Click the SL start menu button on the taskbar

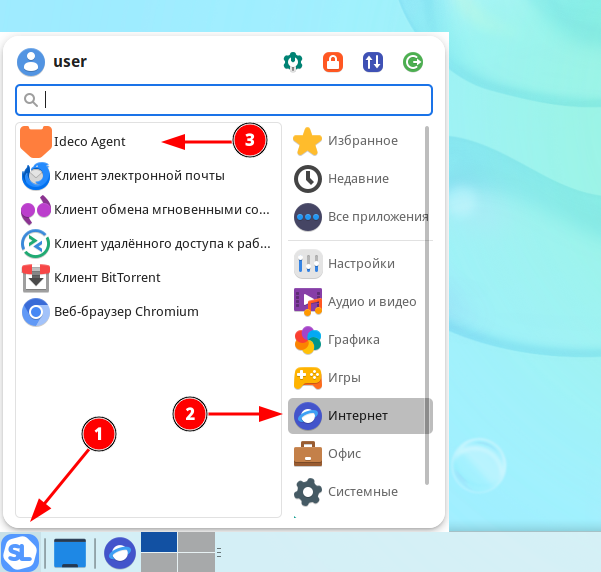[20, 552]
